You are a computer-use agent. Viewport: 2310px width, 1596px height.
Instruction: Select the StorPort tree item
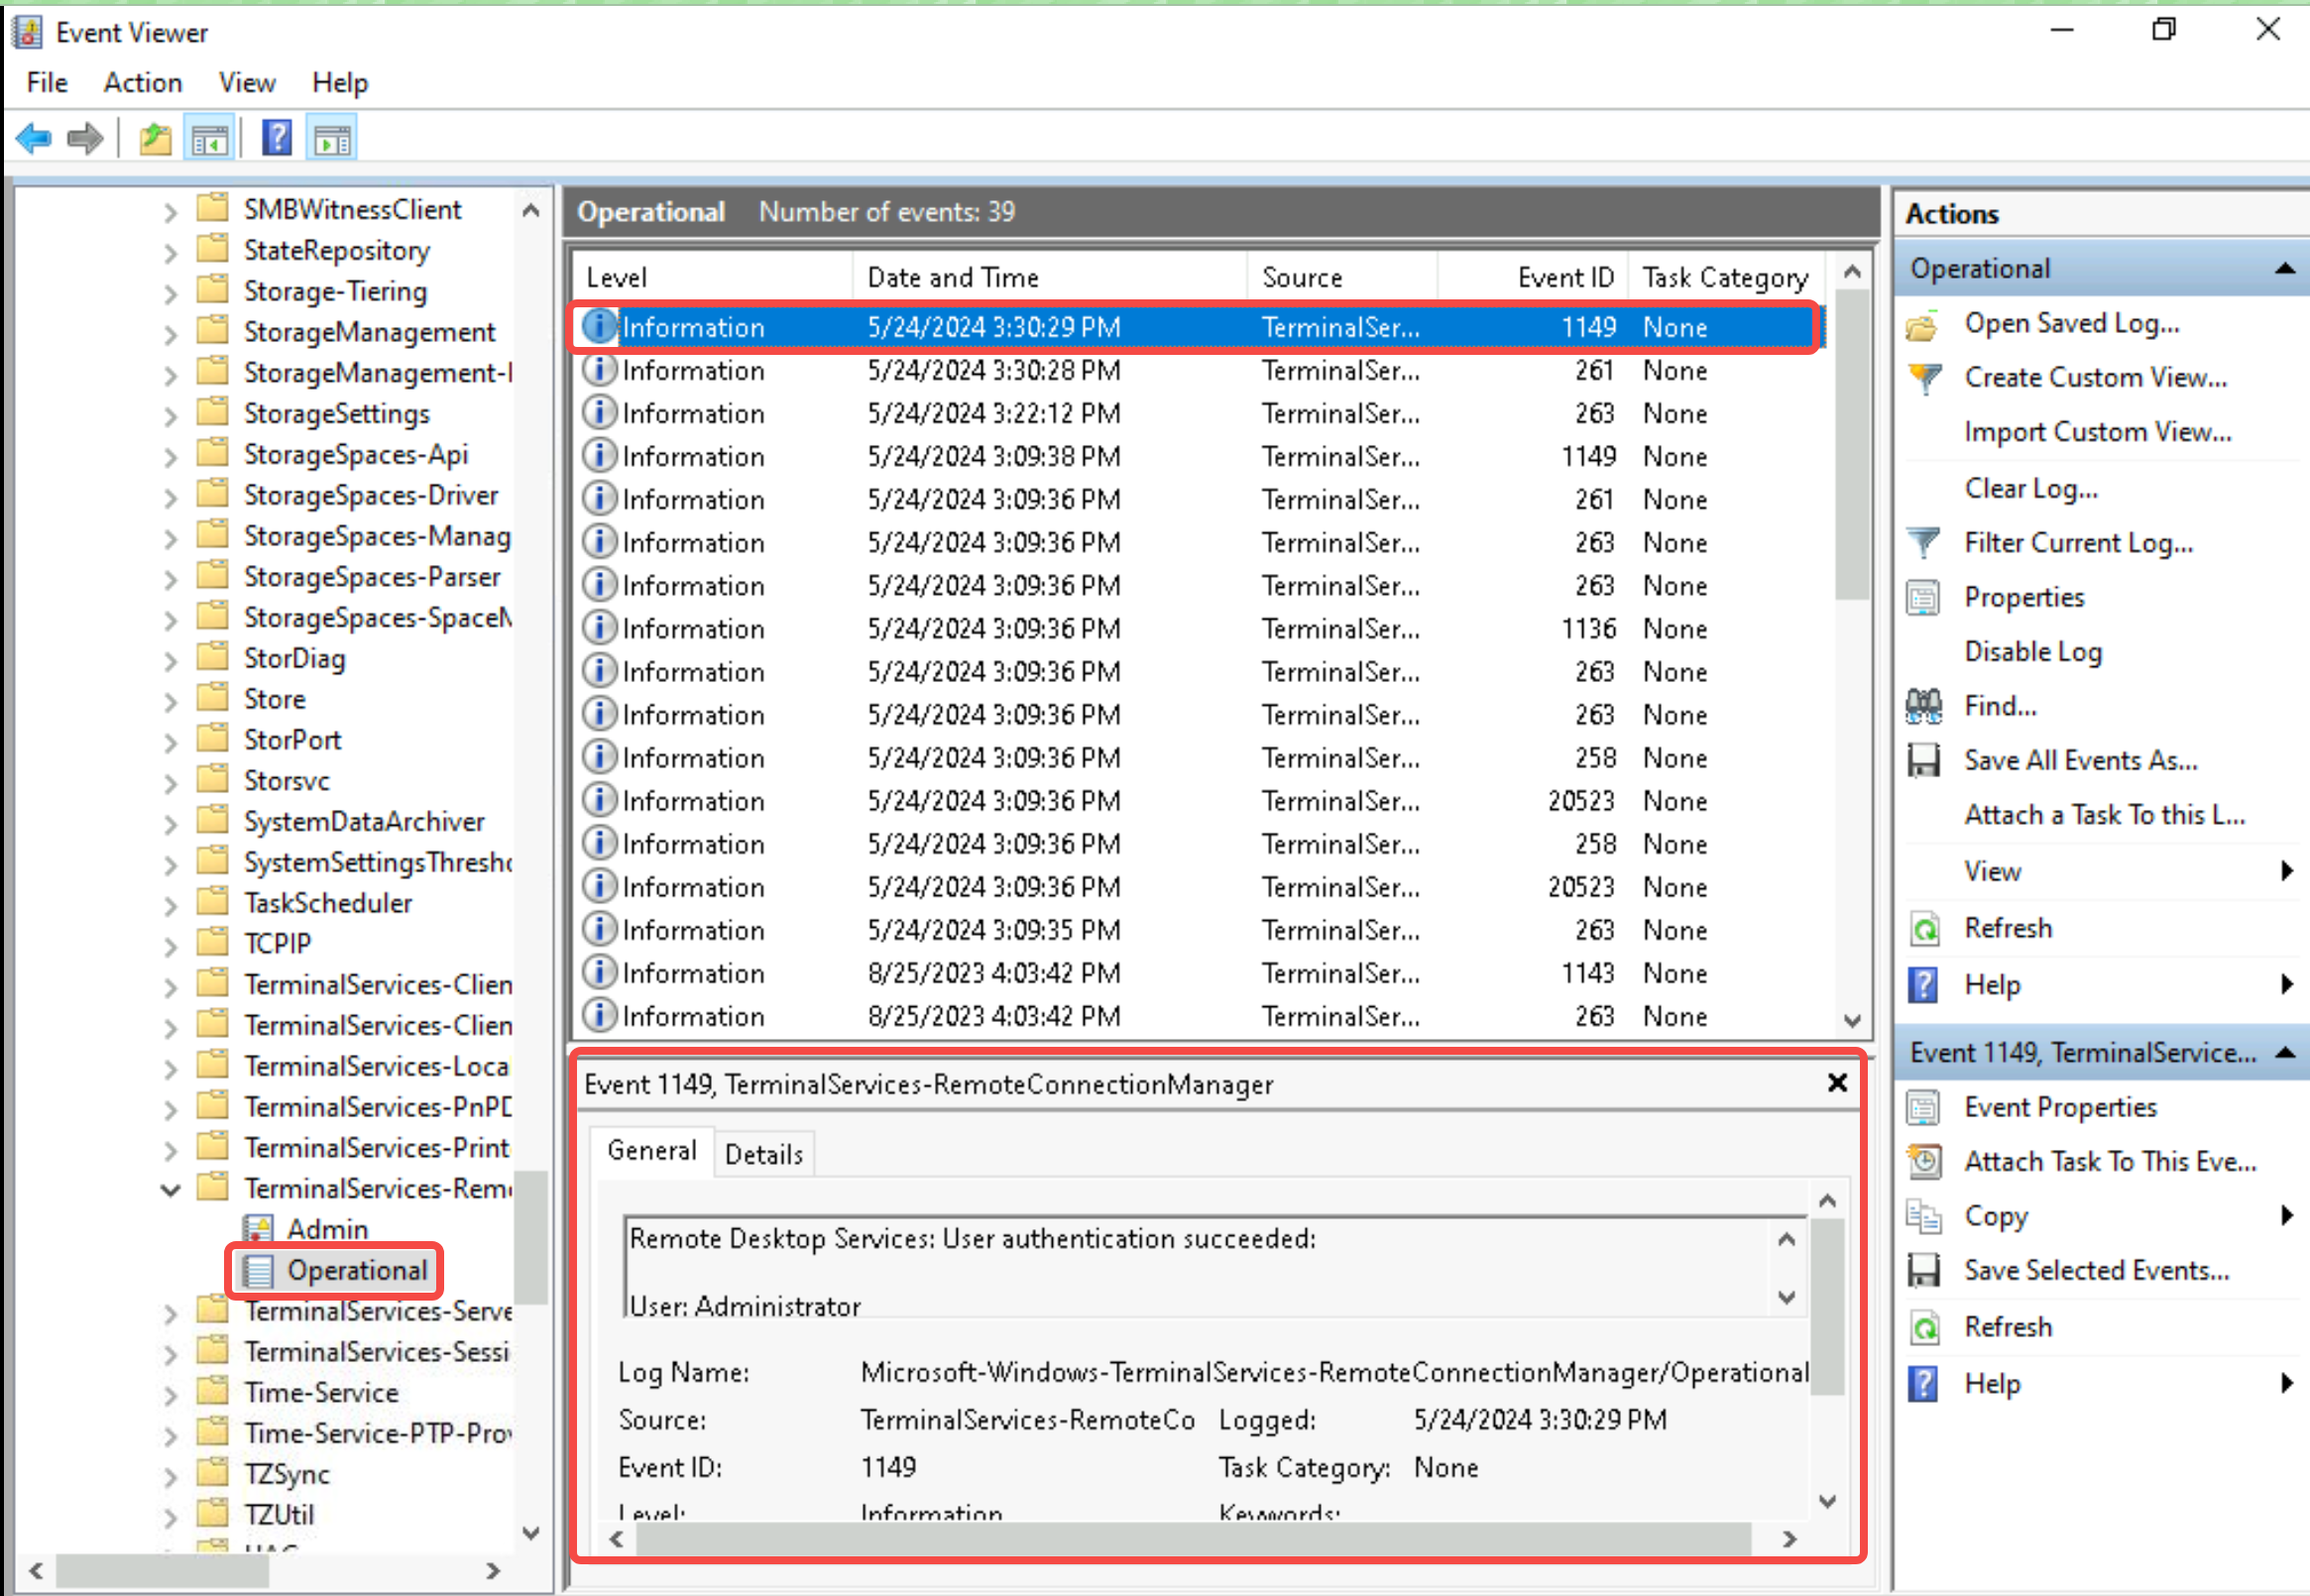pos(292,740)
